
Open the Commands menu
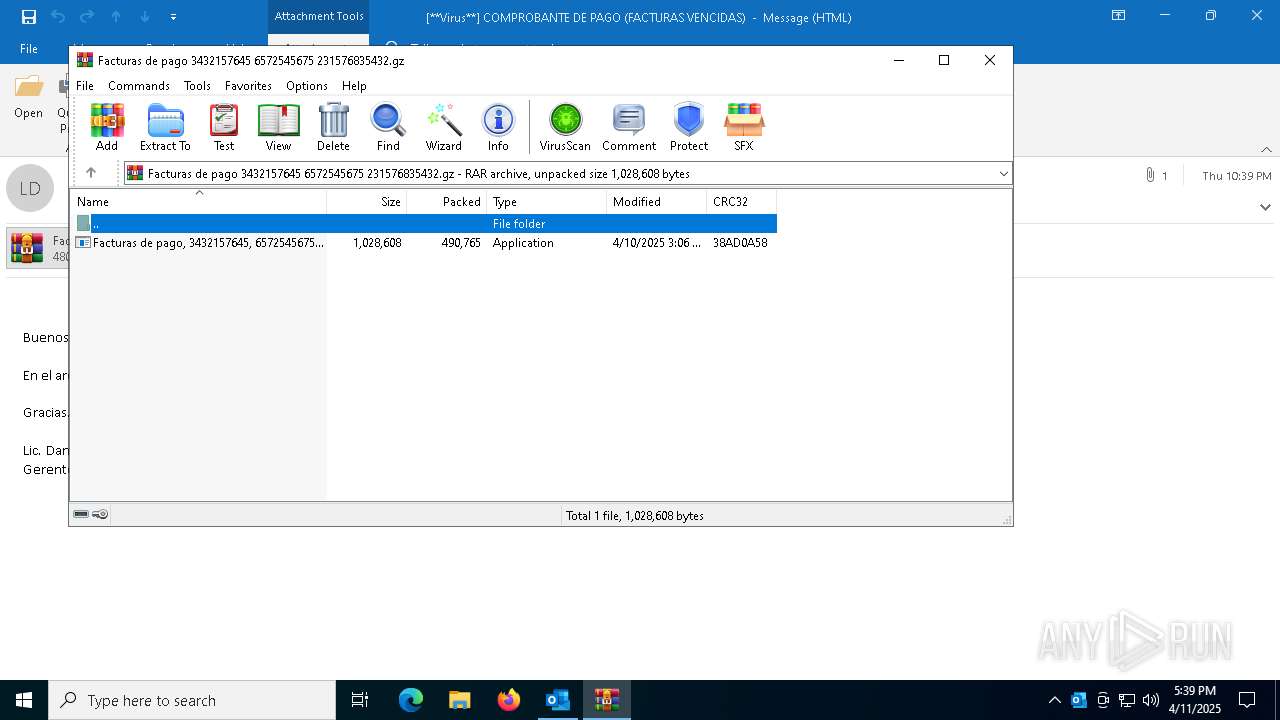(139, 86)
